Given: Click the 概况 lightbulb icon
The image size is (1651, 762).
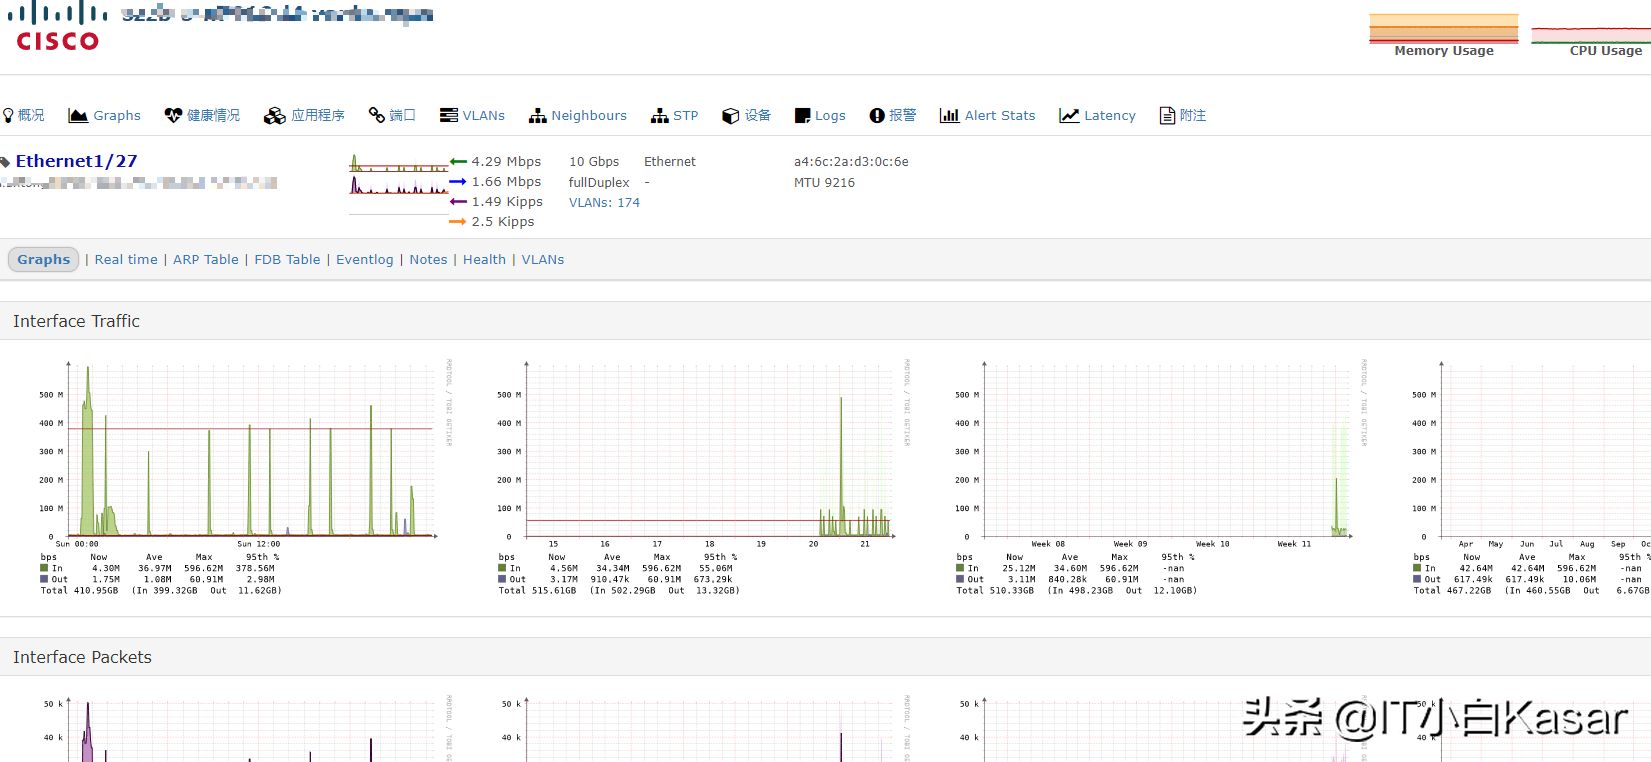Looking at the screenshot, I should [8, 116].
